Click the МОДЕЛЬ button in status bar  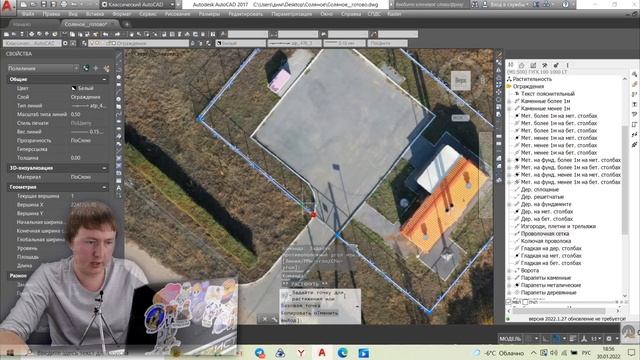point(510,338)
